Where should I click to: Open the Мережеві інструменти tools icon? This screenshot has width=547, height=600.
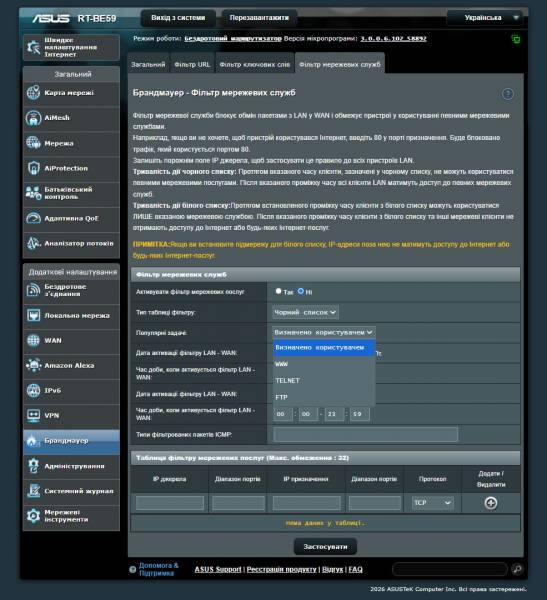coord(33,516)
